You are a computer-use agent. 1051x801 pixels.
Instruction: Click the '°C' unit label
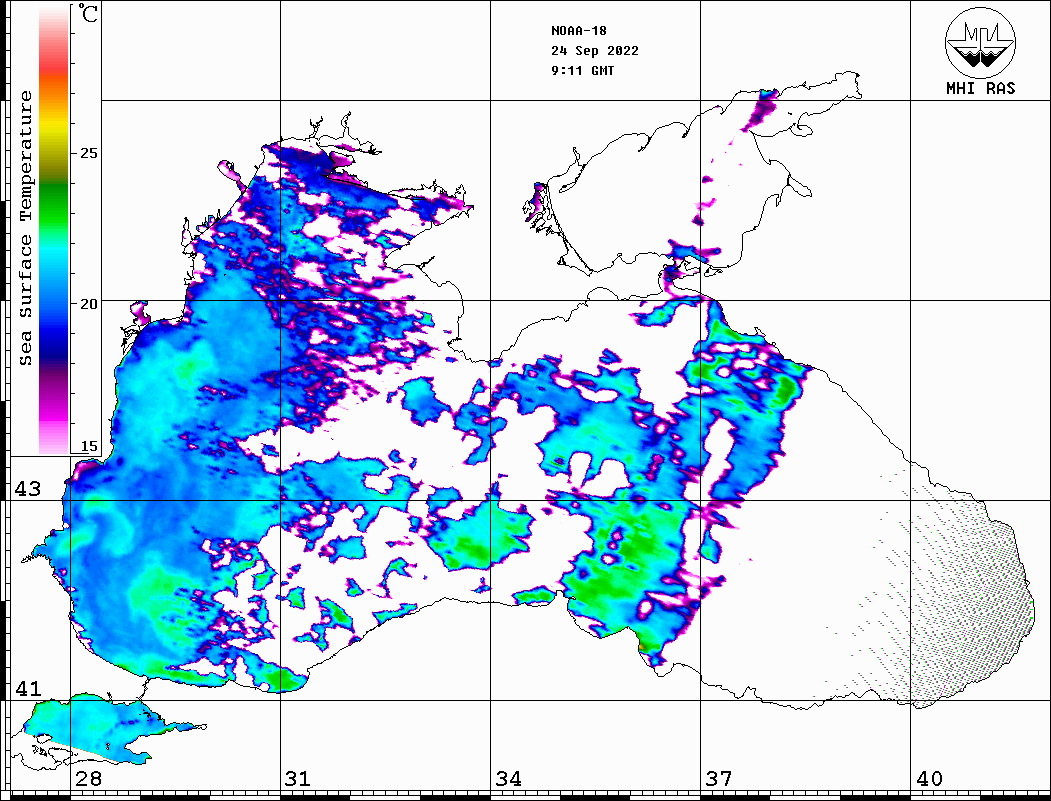(x=88, y=13)
